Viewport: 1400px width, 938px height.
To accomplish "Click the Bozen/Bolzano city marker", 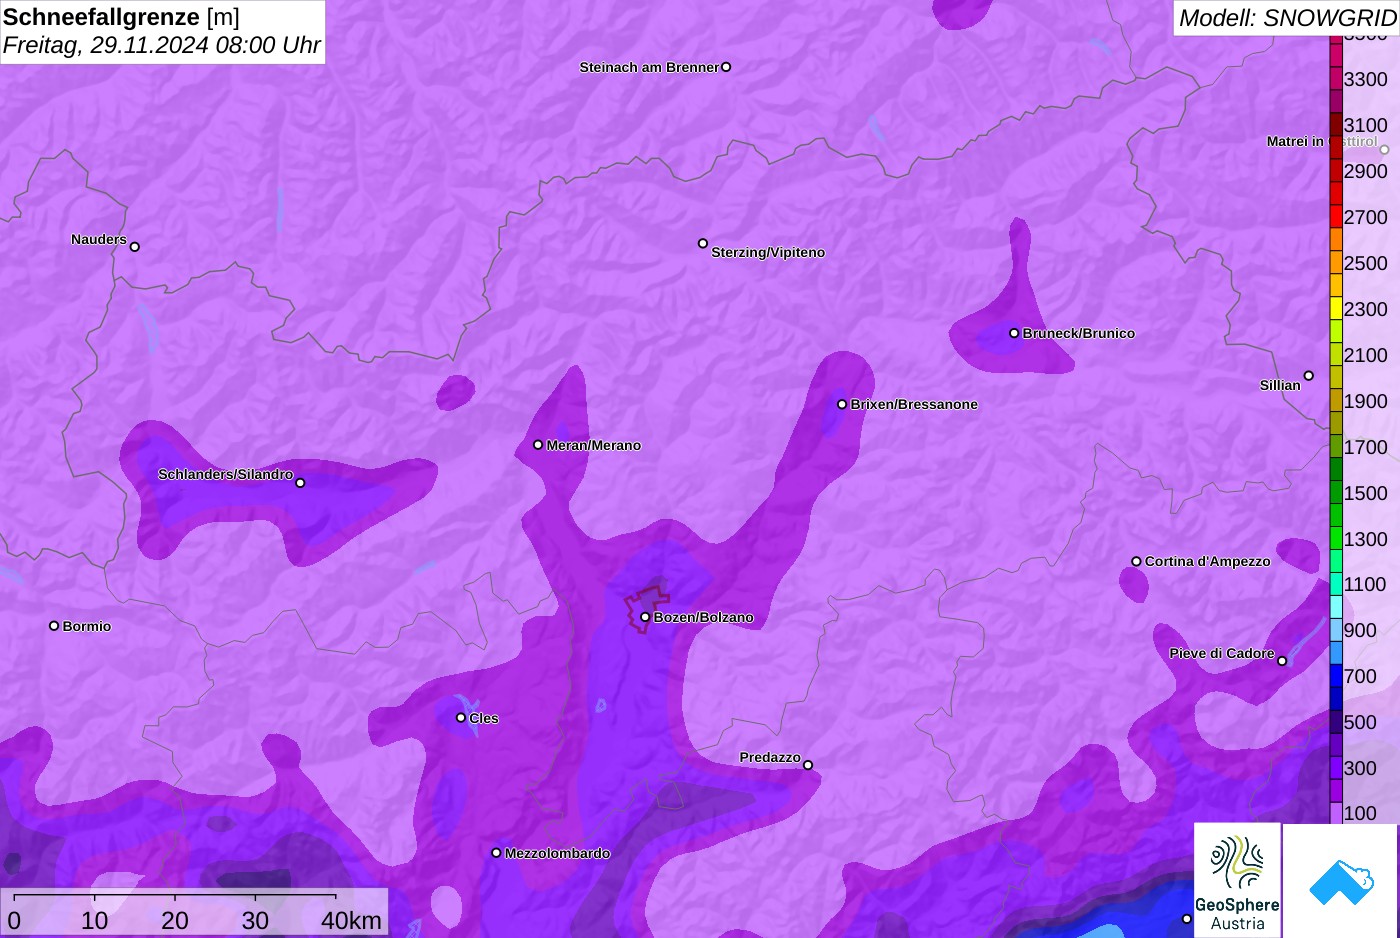I will (645, 617).
